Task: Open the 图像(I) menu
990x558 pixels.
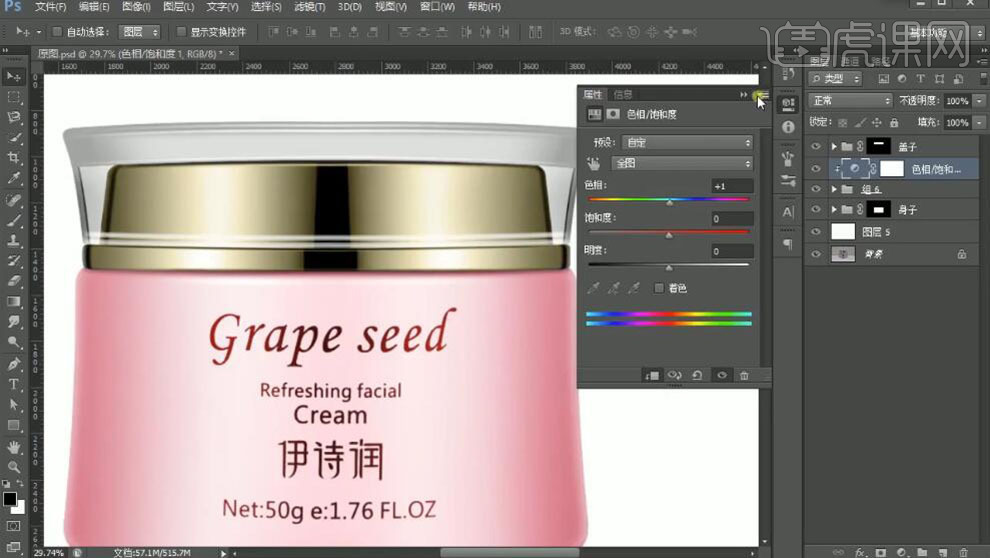Action: (x=136, y=7)
